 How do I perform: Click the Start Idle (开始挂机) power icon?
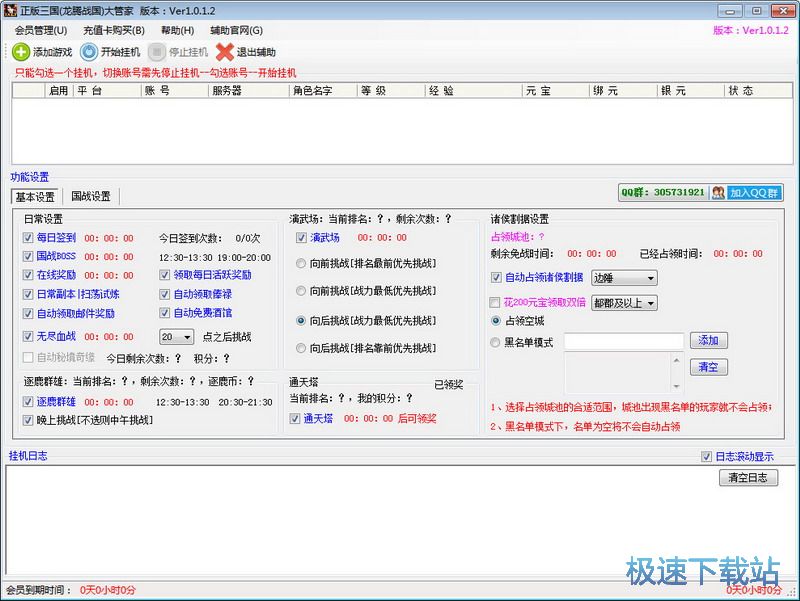89,52
